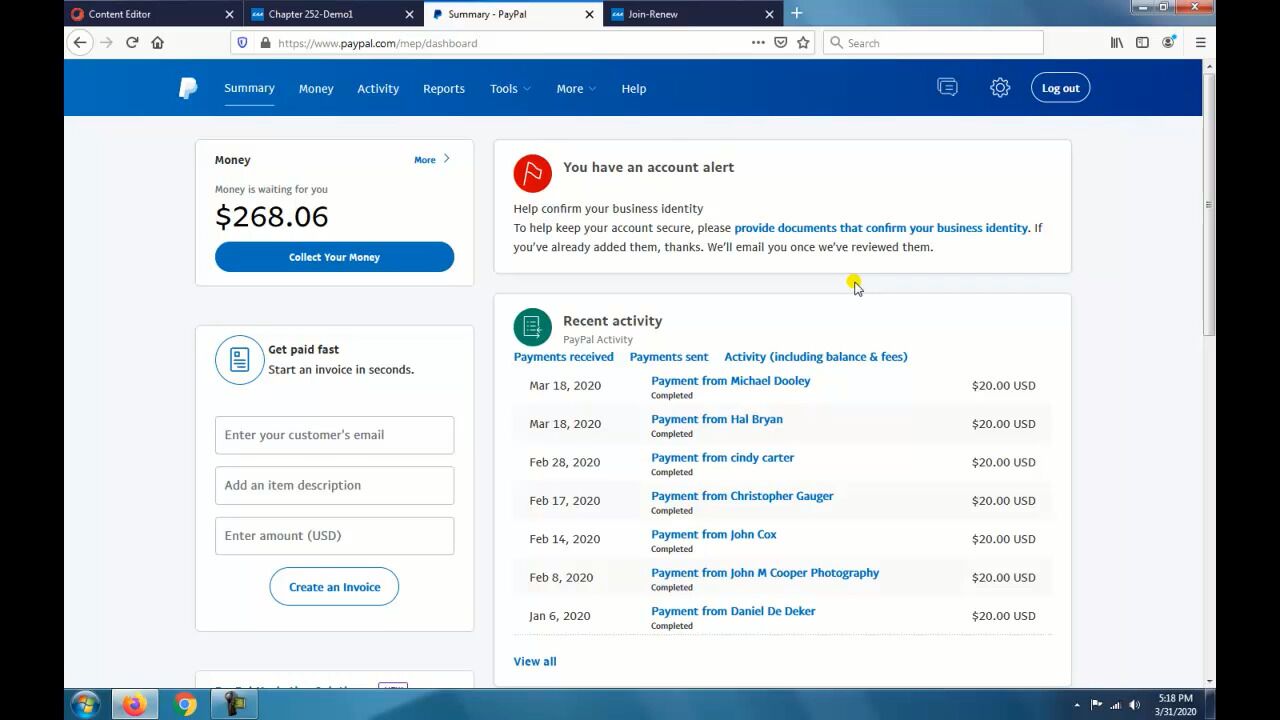Open the PayPal settings gear
Viewport: 1280px width, 720px height.
pos(999,88)
